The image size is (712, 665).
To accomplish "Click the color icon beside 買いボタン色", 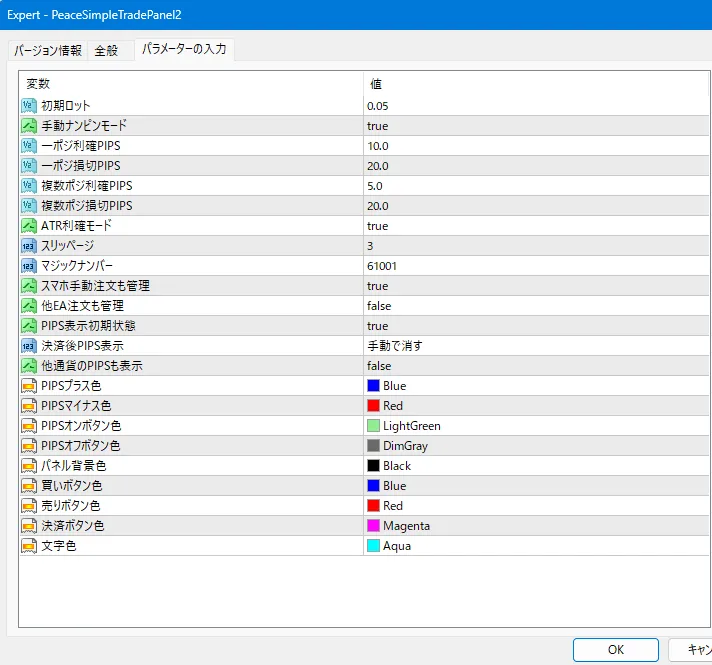I will [x=29, y=486].
